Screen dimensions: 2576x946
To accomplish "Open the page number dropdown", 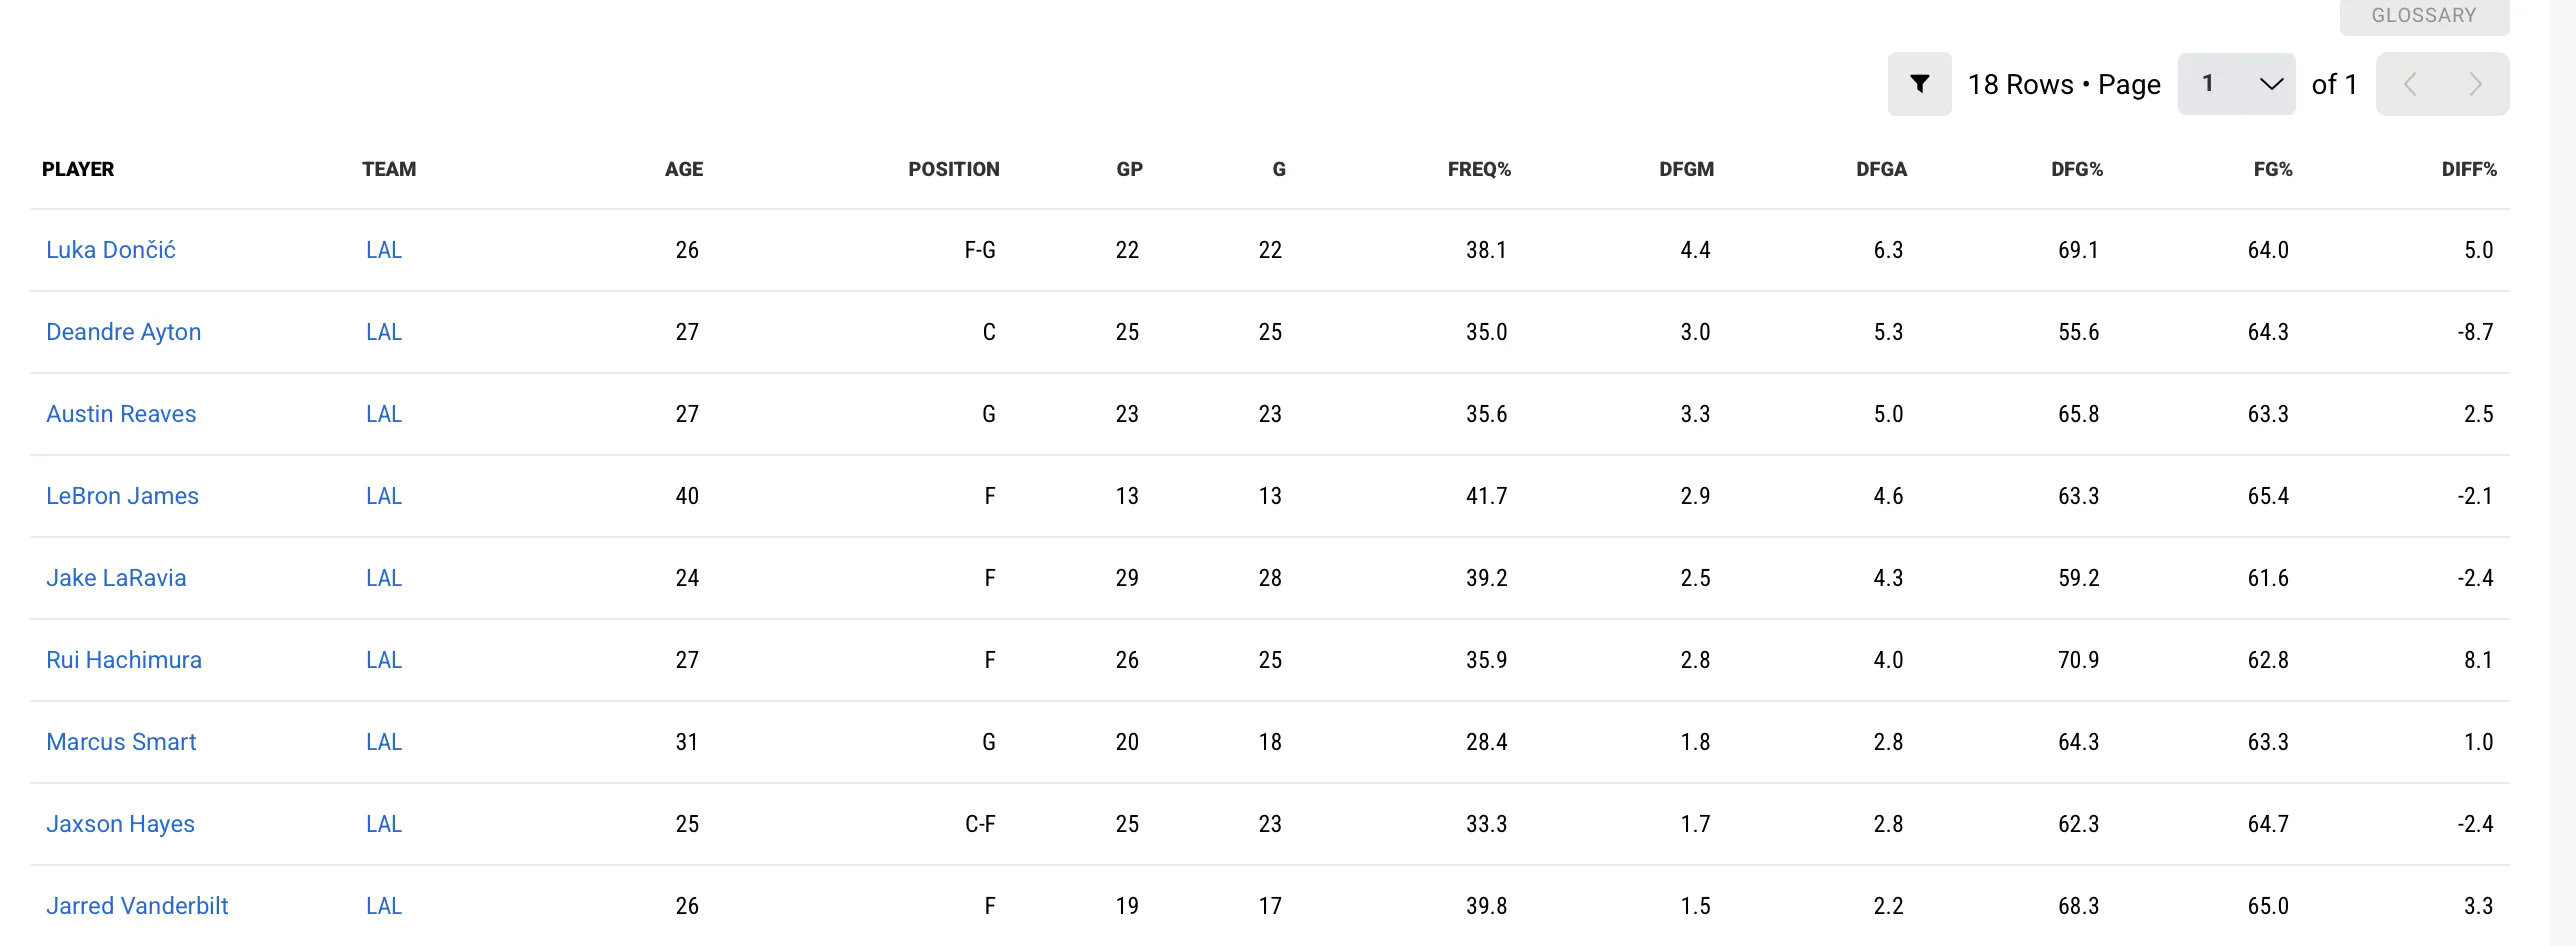I will pyautogui.click(x=2236, y=84).
